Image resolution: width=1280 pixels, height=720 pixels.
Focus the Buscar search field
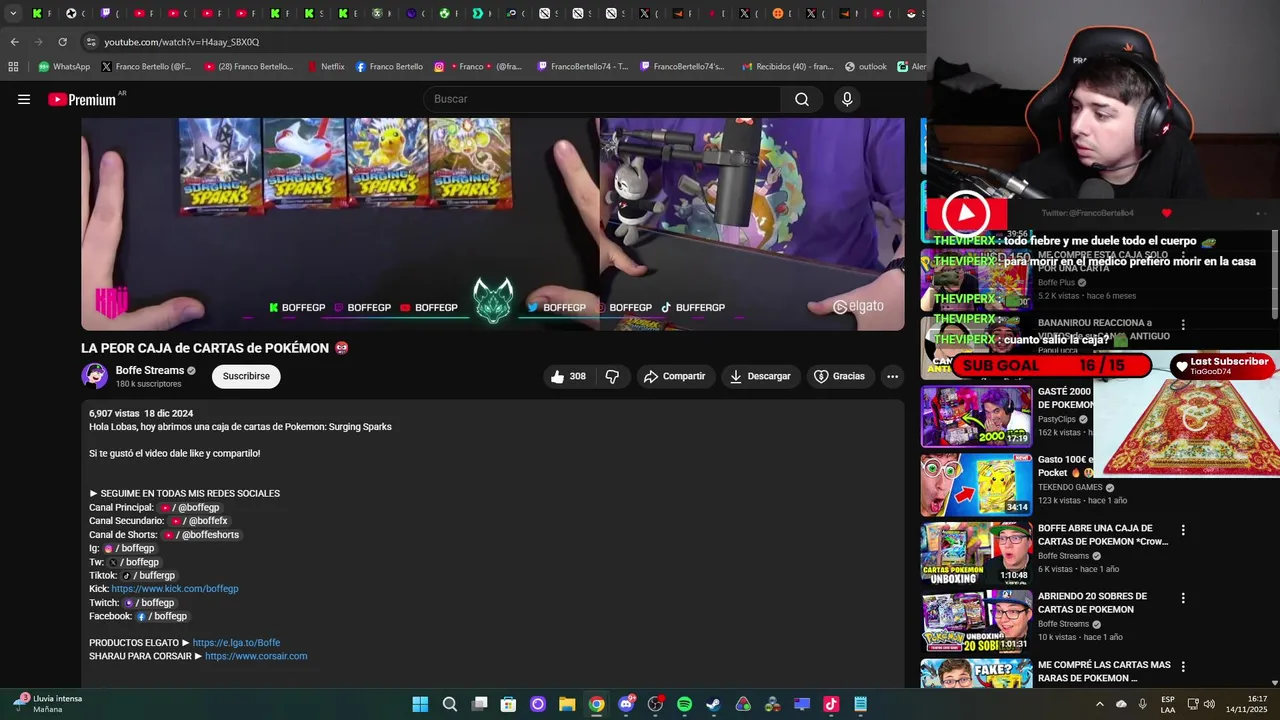coord(603,99)
